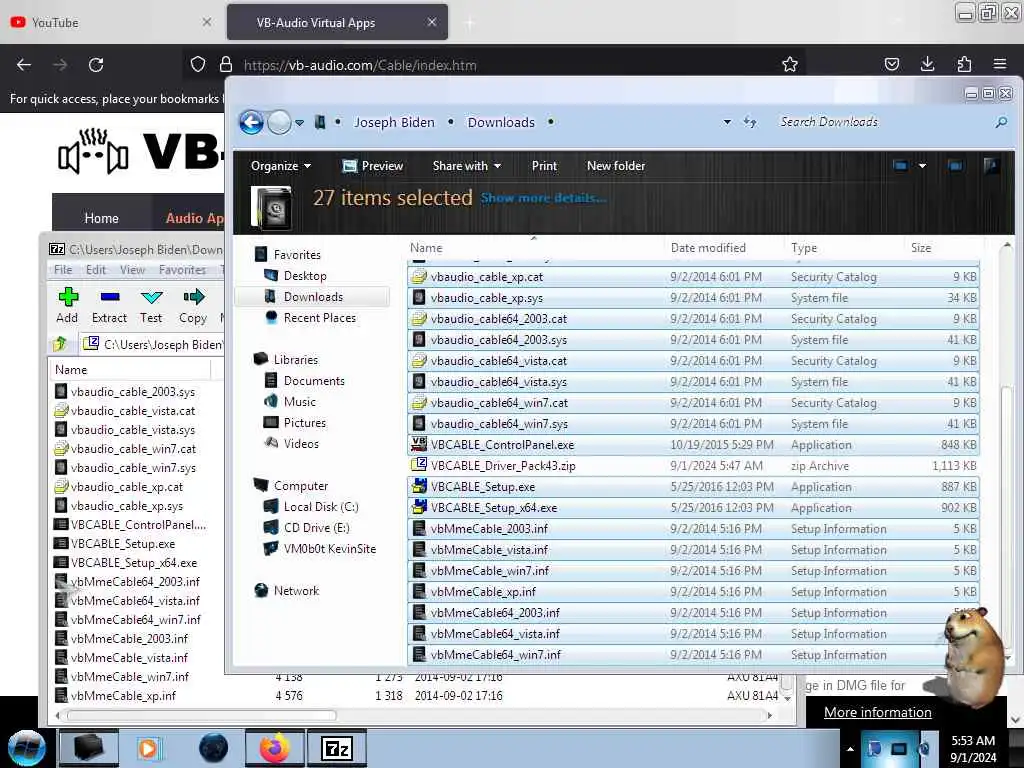Click New folder in Explorer
The width and height of the screenshot is (1024, 768).
616,166
